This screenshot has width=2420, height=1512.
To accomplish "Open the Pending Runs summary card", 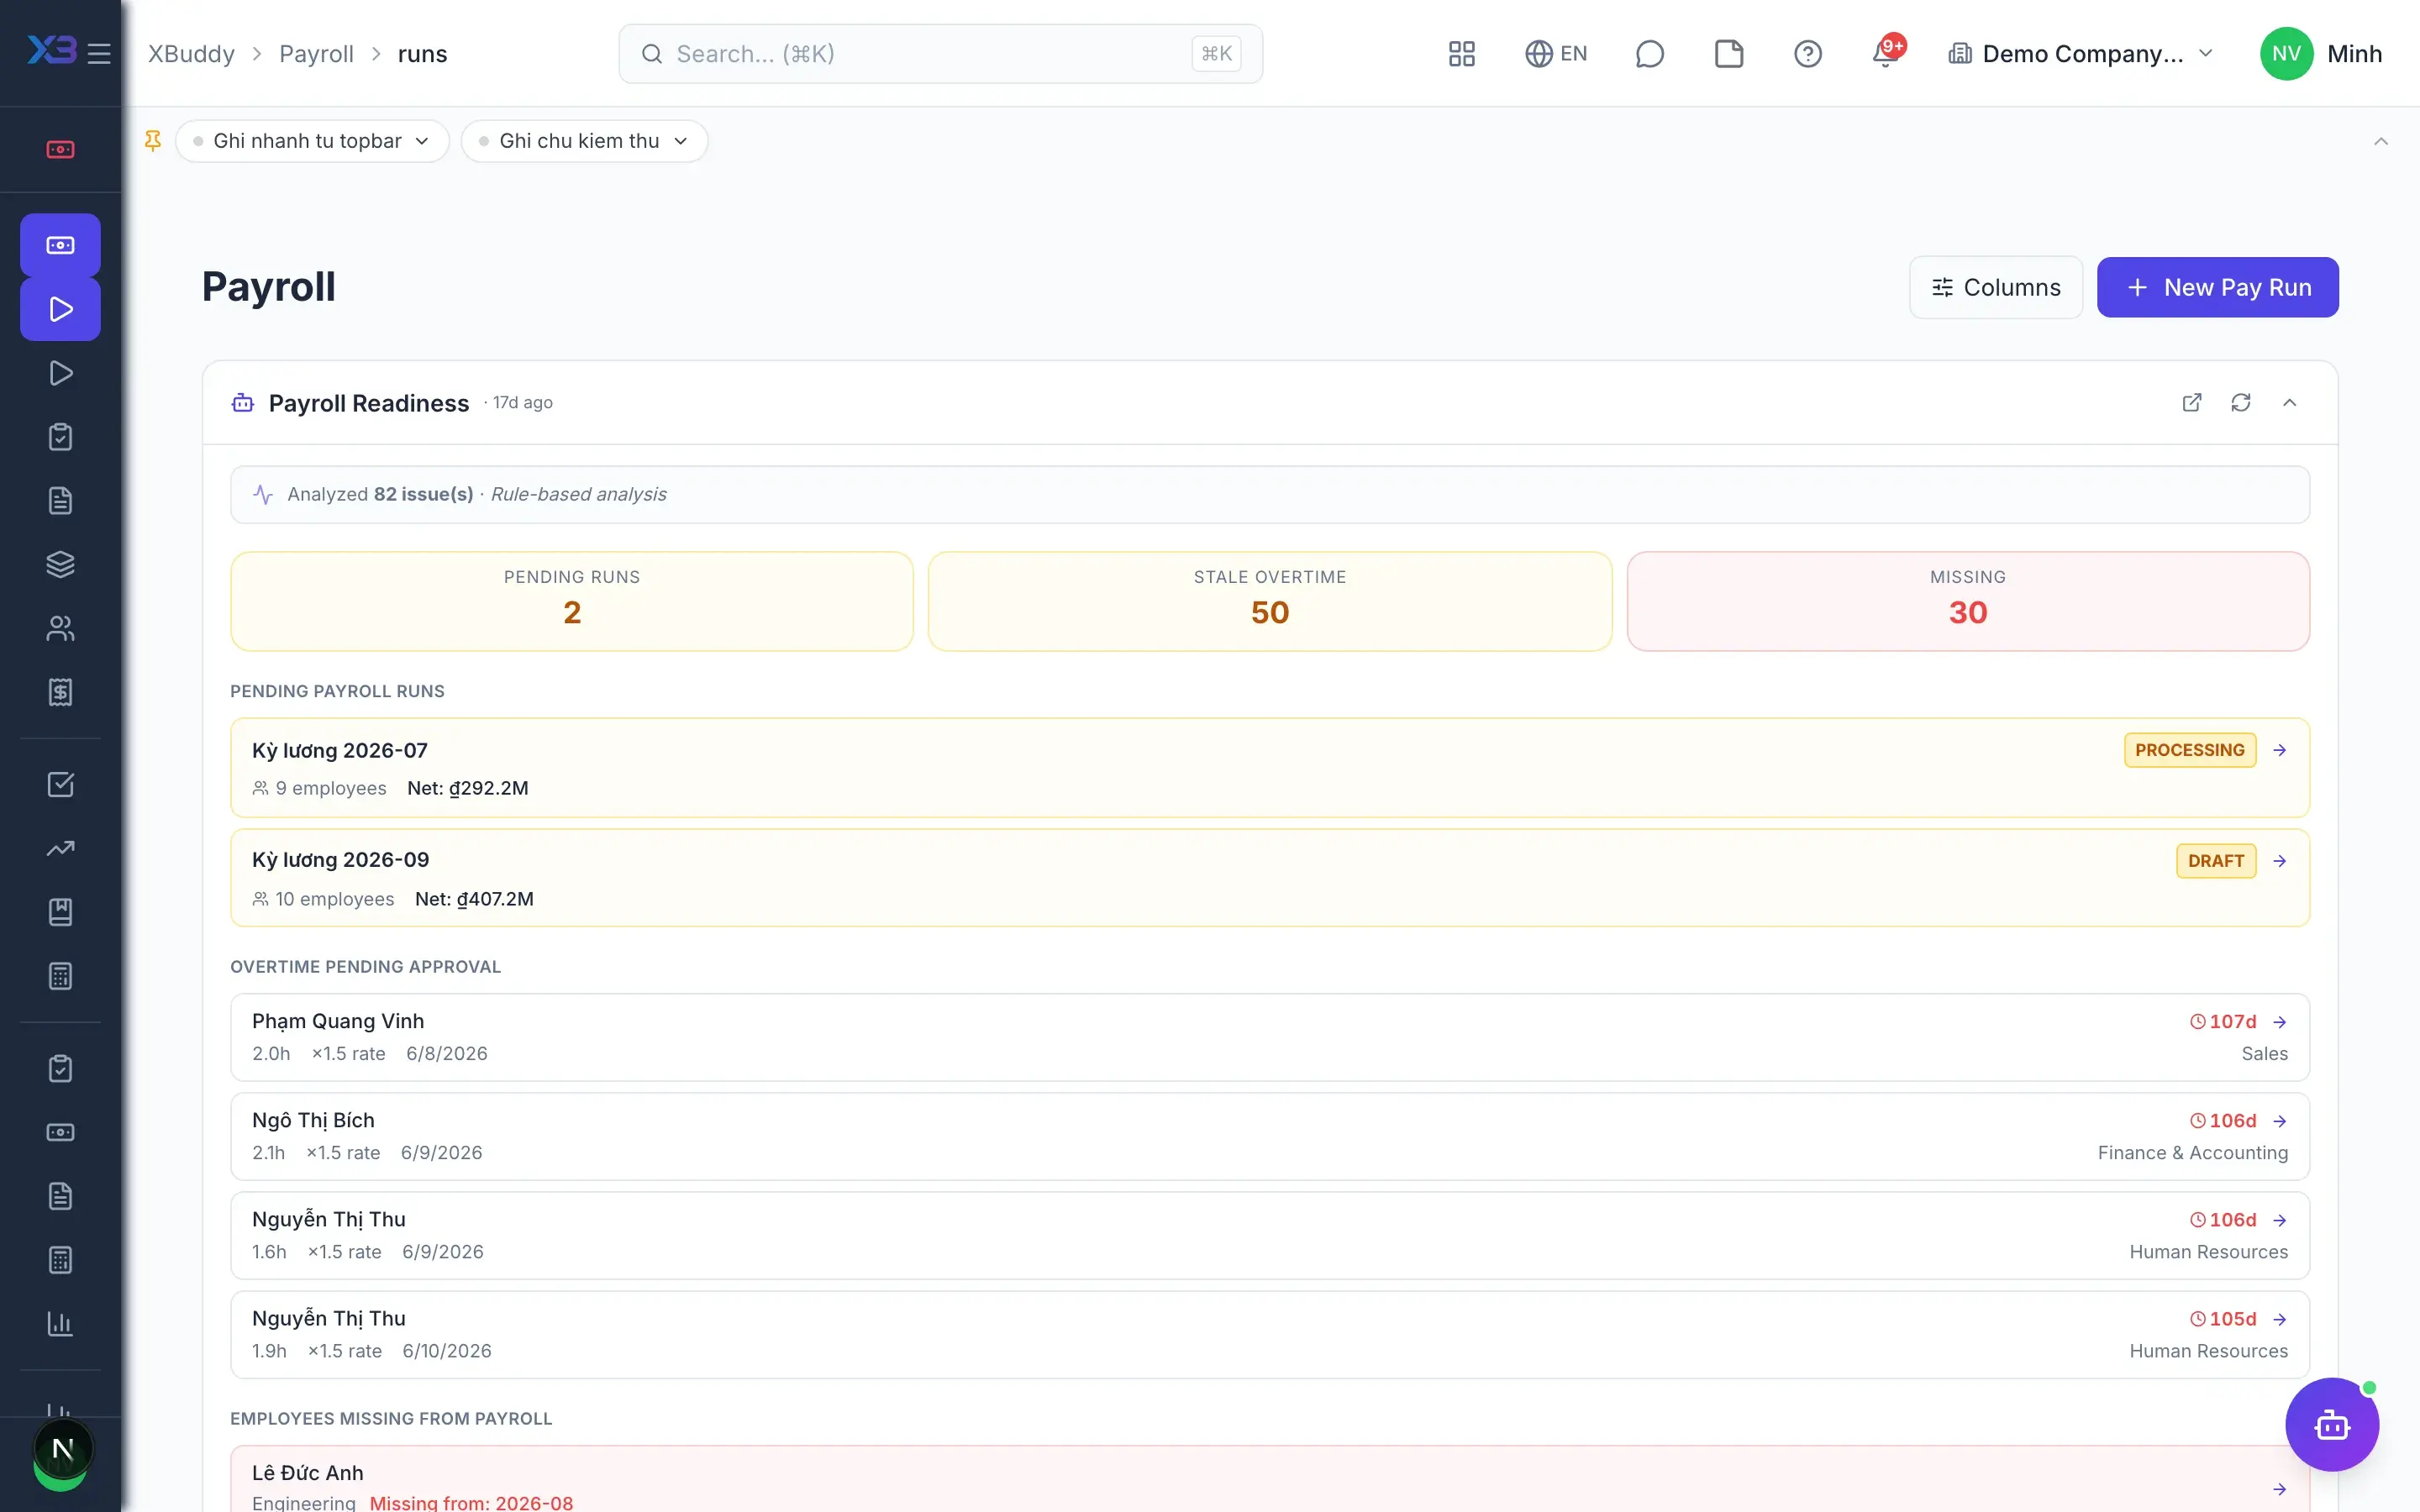I will [571, 602].
